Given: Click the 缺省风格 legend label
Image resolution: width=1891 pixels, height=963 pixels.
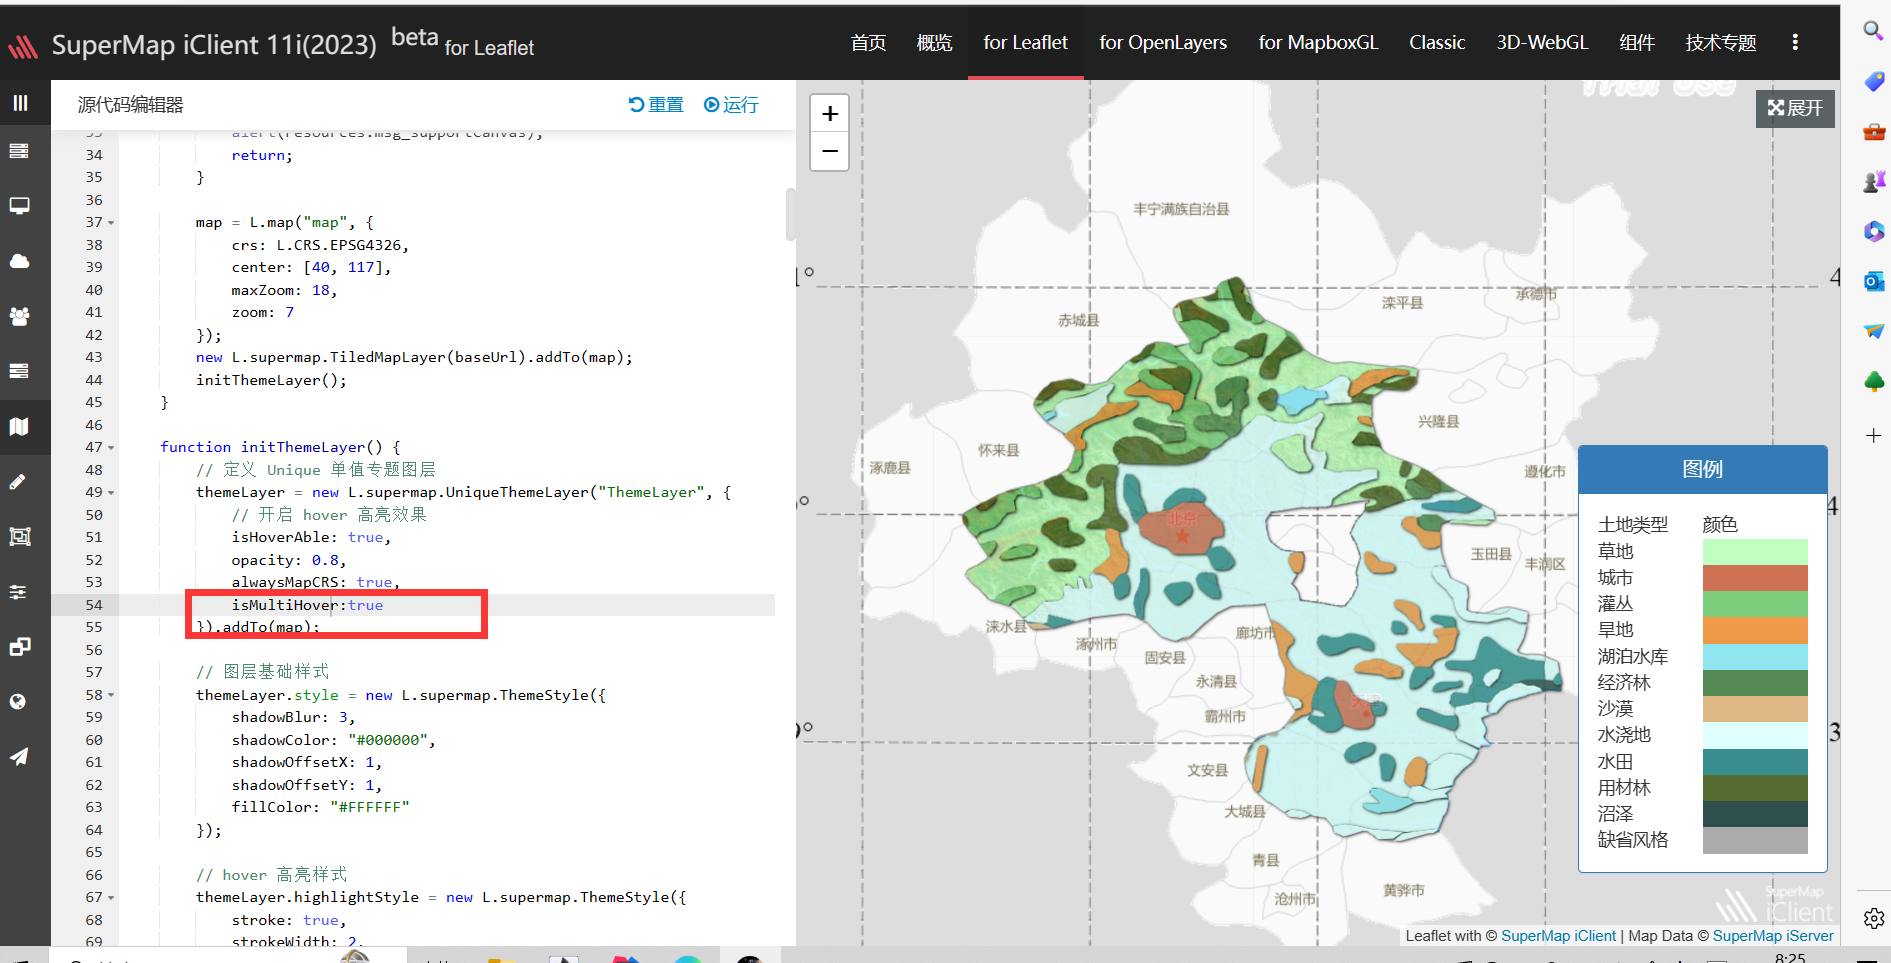Looking at the screenshot, I should point(1633,840).
